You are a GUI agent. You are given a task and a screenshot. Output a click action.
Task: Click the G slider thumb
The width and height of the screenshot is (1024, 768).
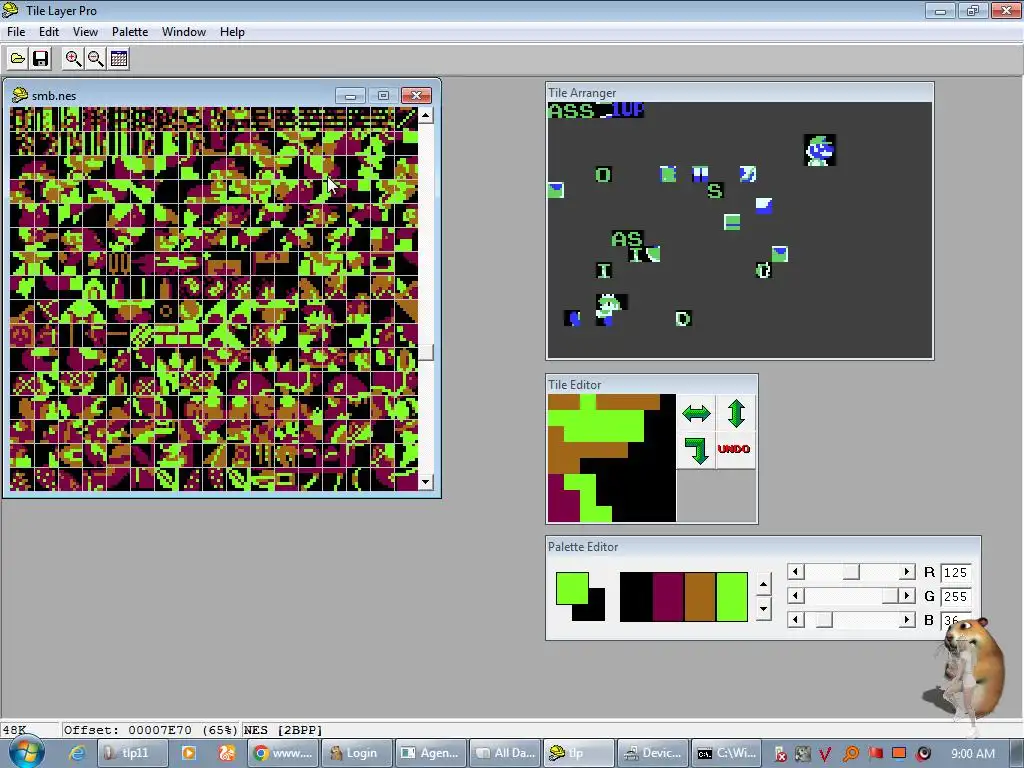(x=889, y=596)
